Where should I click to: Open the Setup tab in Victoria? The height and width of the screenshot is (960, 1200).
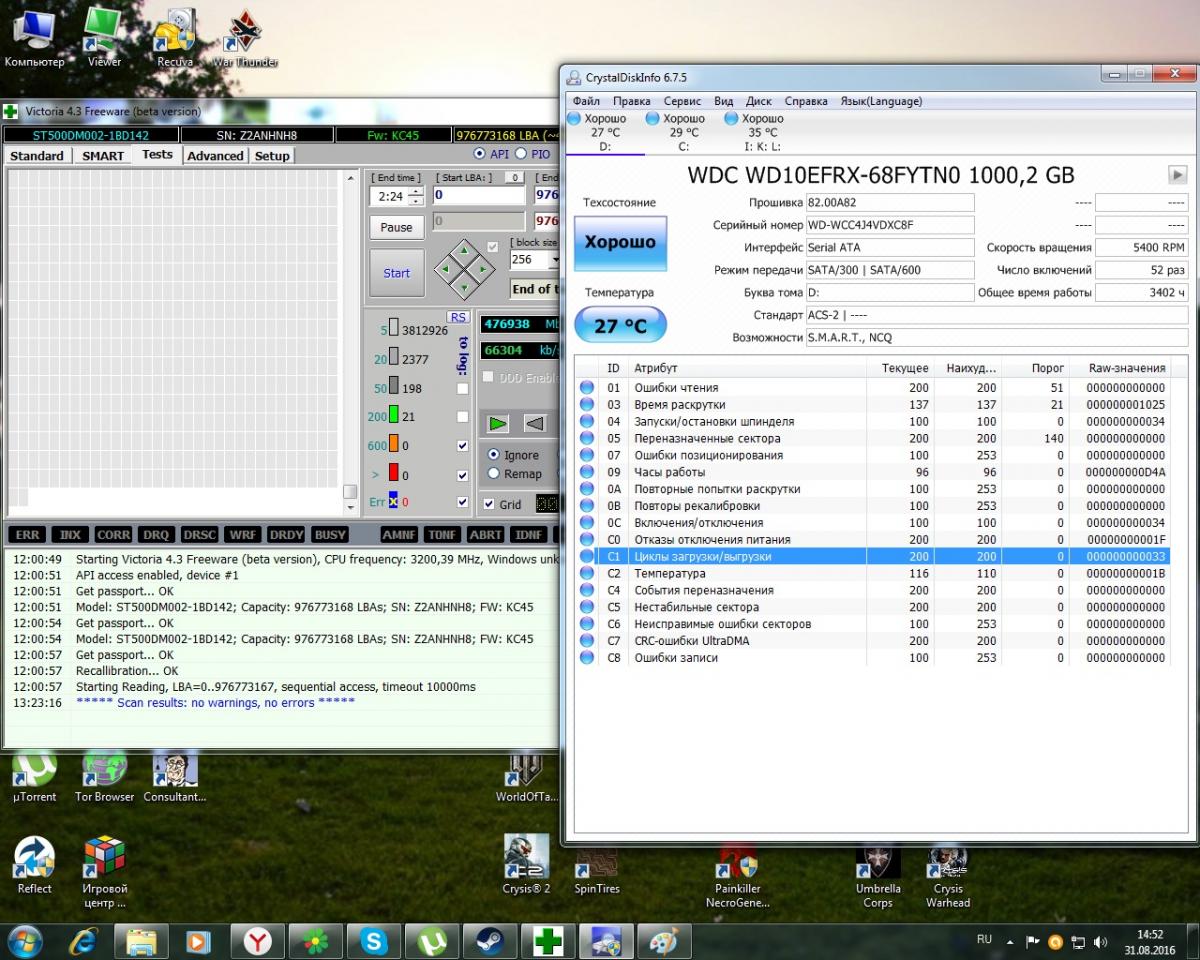(272, 156)
